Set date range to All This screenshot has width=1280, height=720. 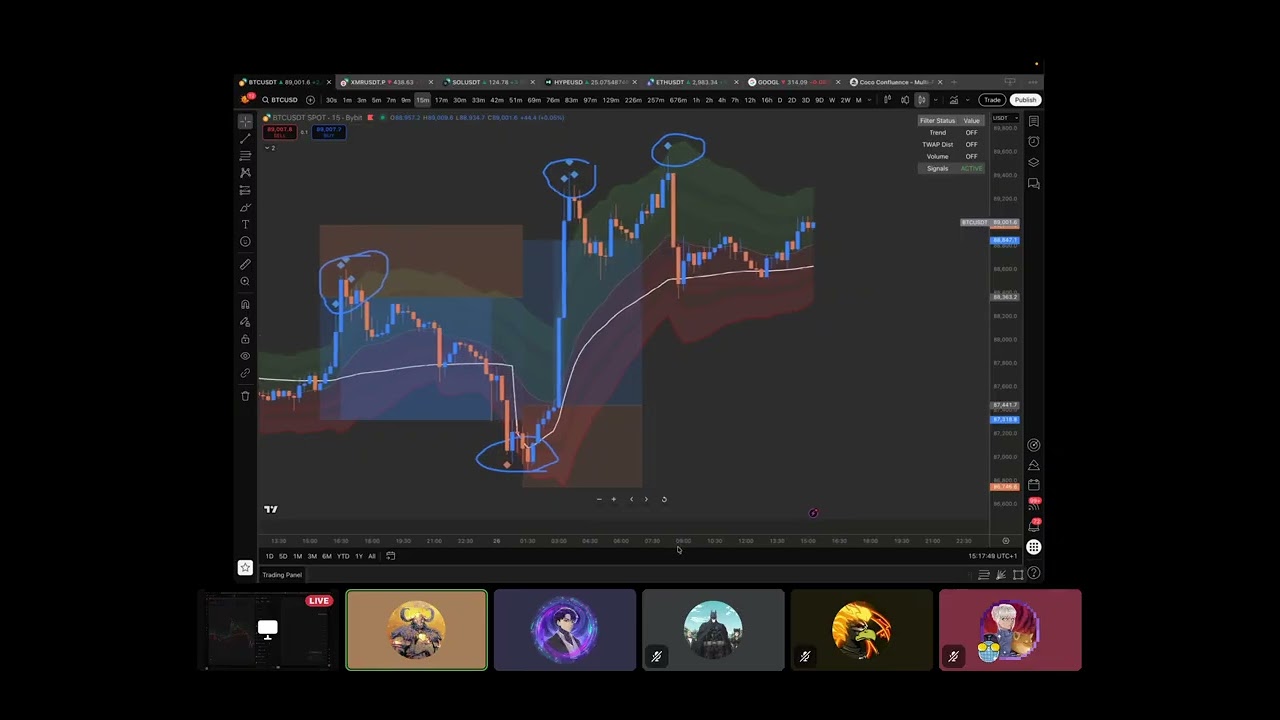(x=372, y=556)
